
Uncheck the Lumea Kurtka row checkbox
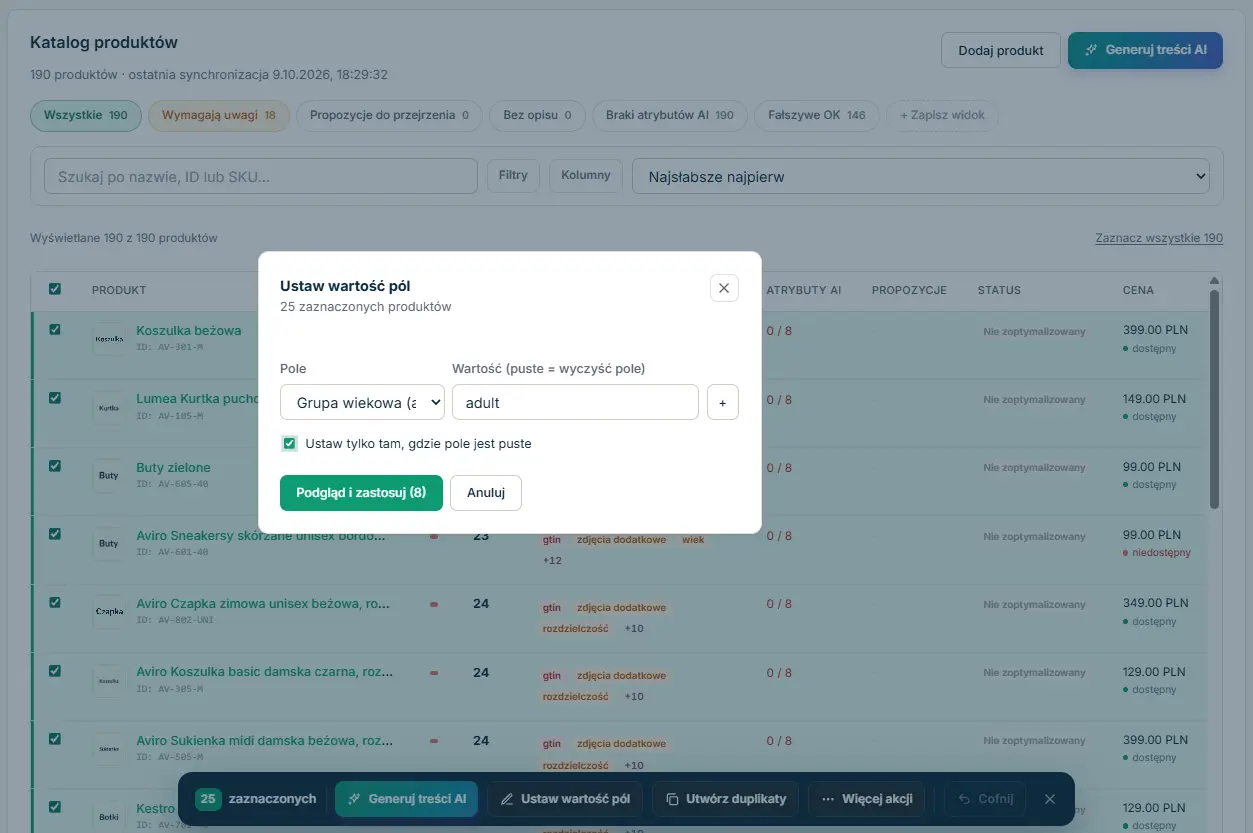(55, 397)
